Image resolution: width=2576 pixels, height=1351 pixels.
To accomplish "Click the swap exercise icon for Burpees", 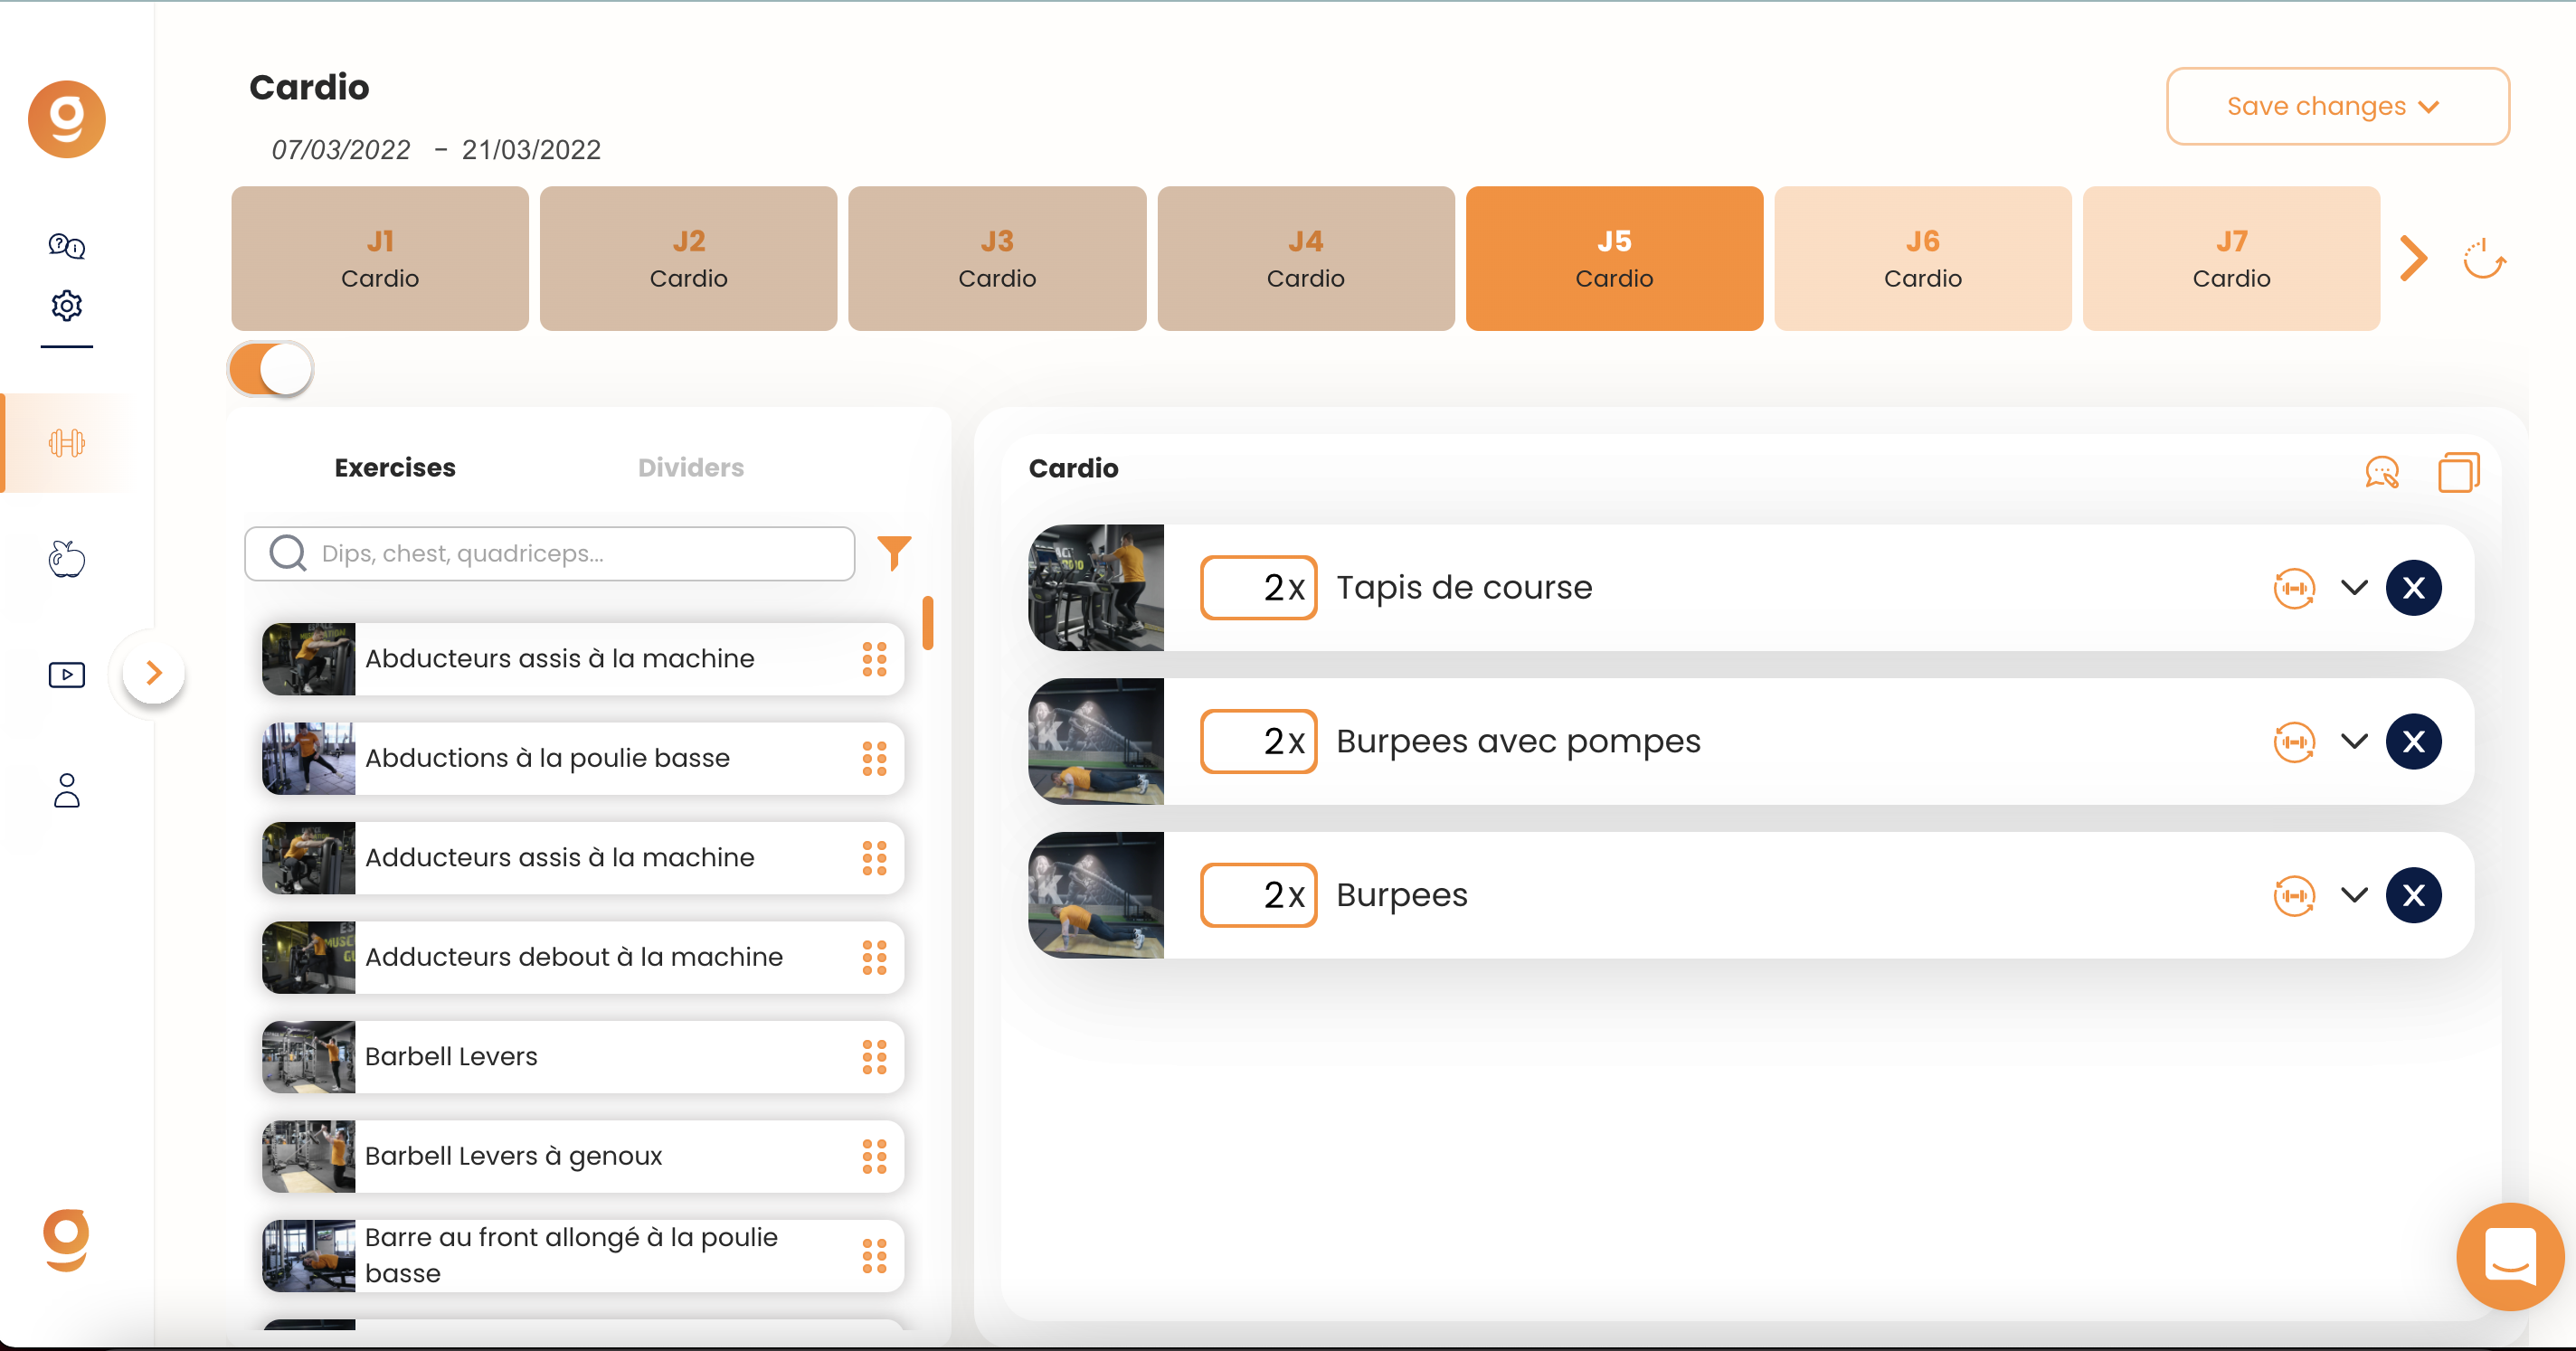I will coord(2294,895).
